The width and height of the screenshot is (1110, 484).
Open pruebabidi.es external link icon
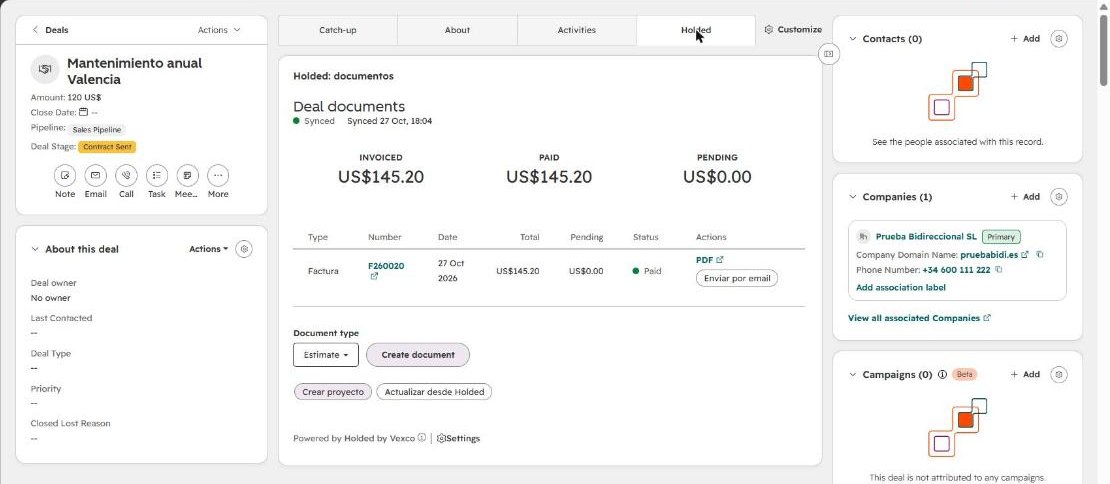(x=1024, y=254)
